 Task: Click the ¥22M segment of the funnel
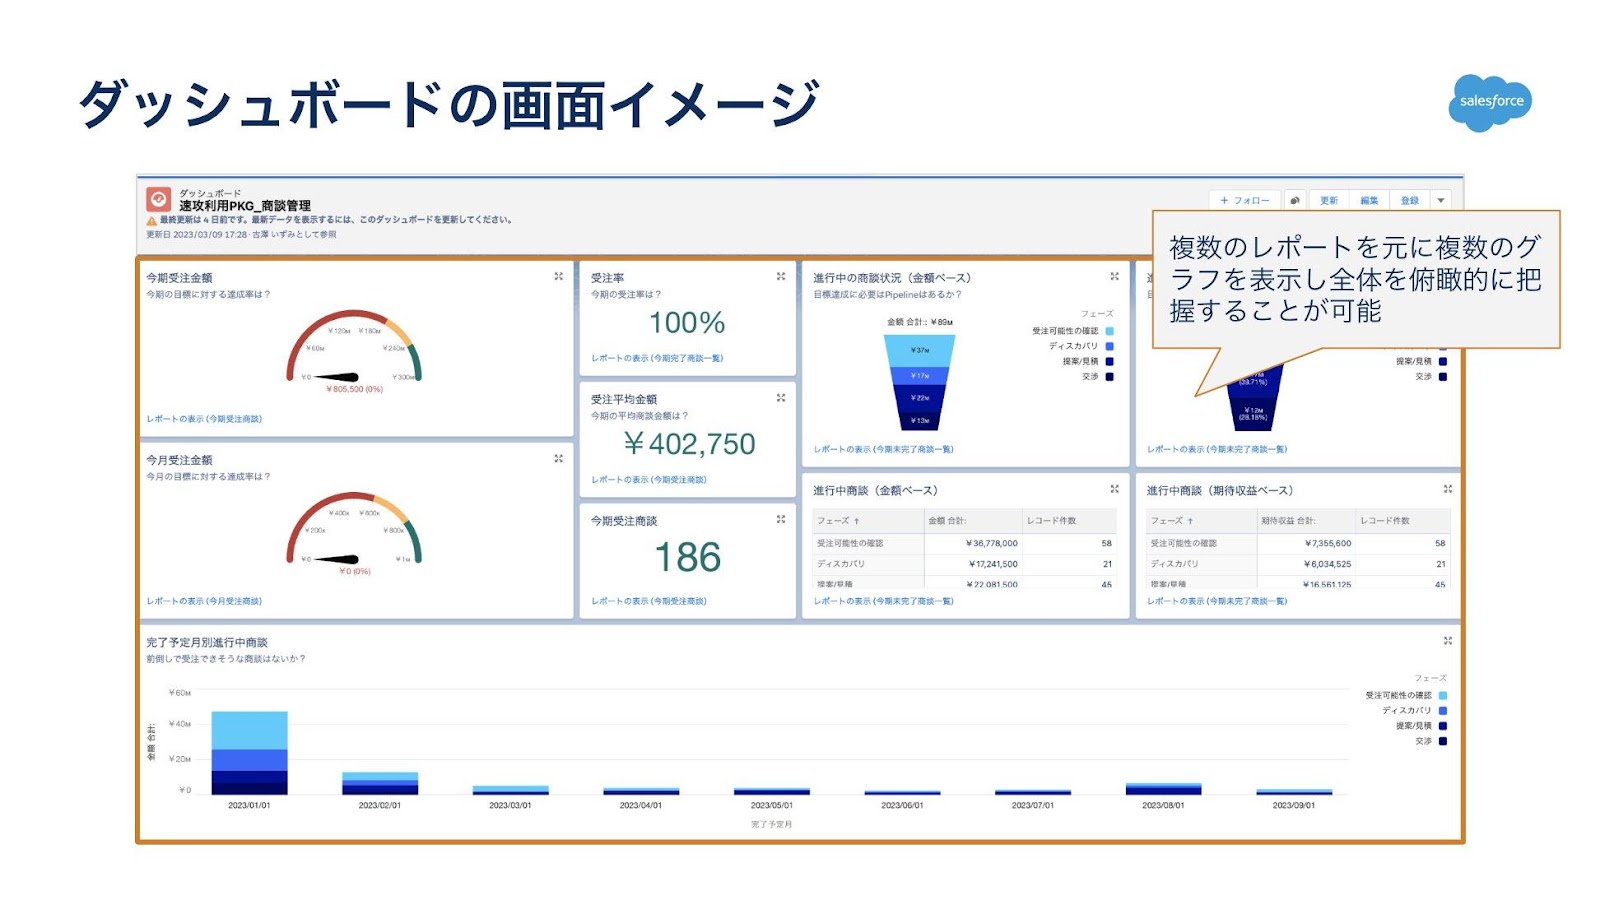920,397
